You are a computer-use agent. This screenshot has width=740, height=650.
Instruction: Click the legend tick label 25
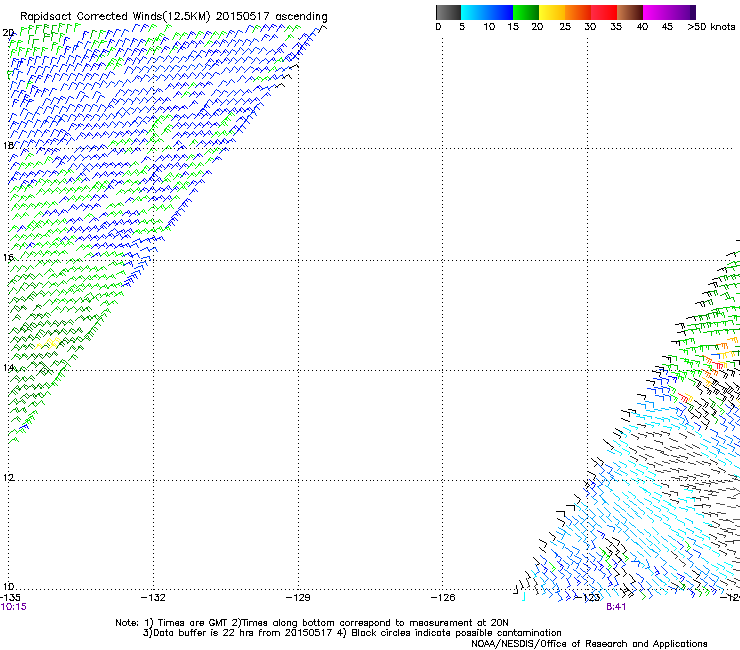point(565,27)
